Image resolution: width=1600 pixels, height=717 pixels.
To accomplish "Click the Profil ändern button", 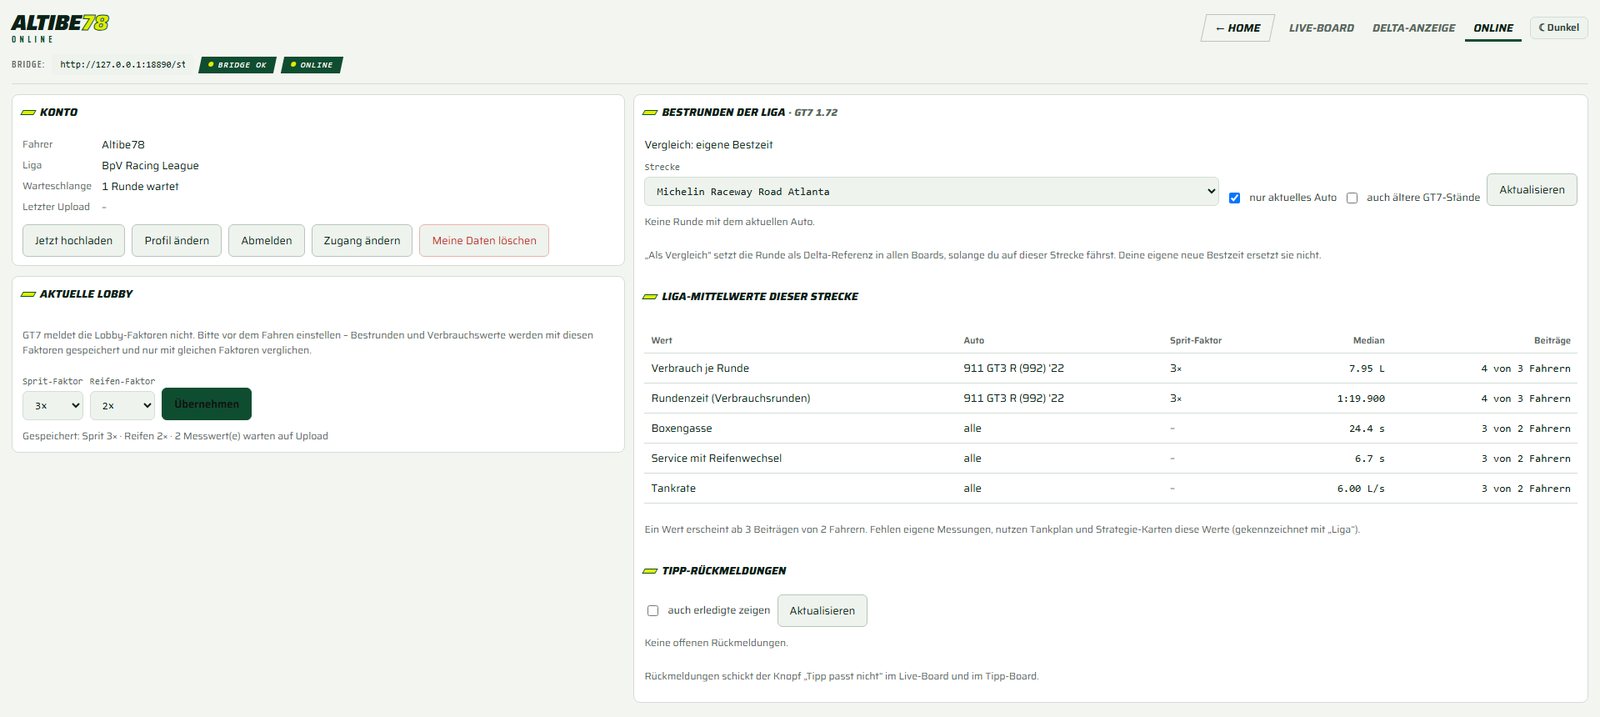I will pos(177,240).
